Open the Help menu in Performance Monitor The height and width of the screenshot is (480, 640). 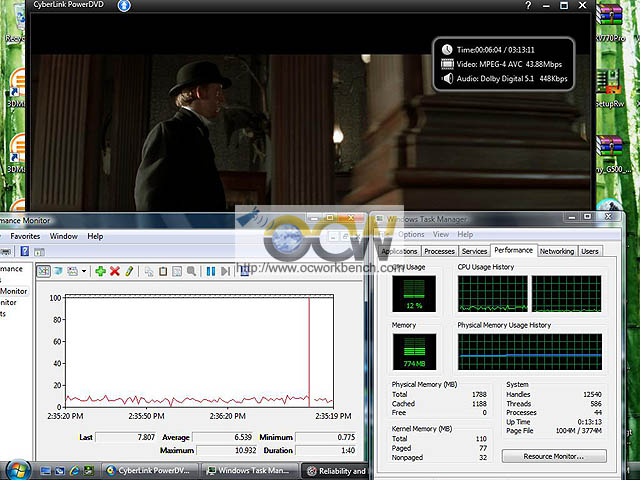click(95, 236)
